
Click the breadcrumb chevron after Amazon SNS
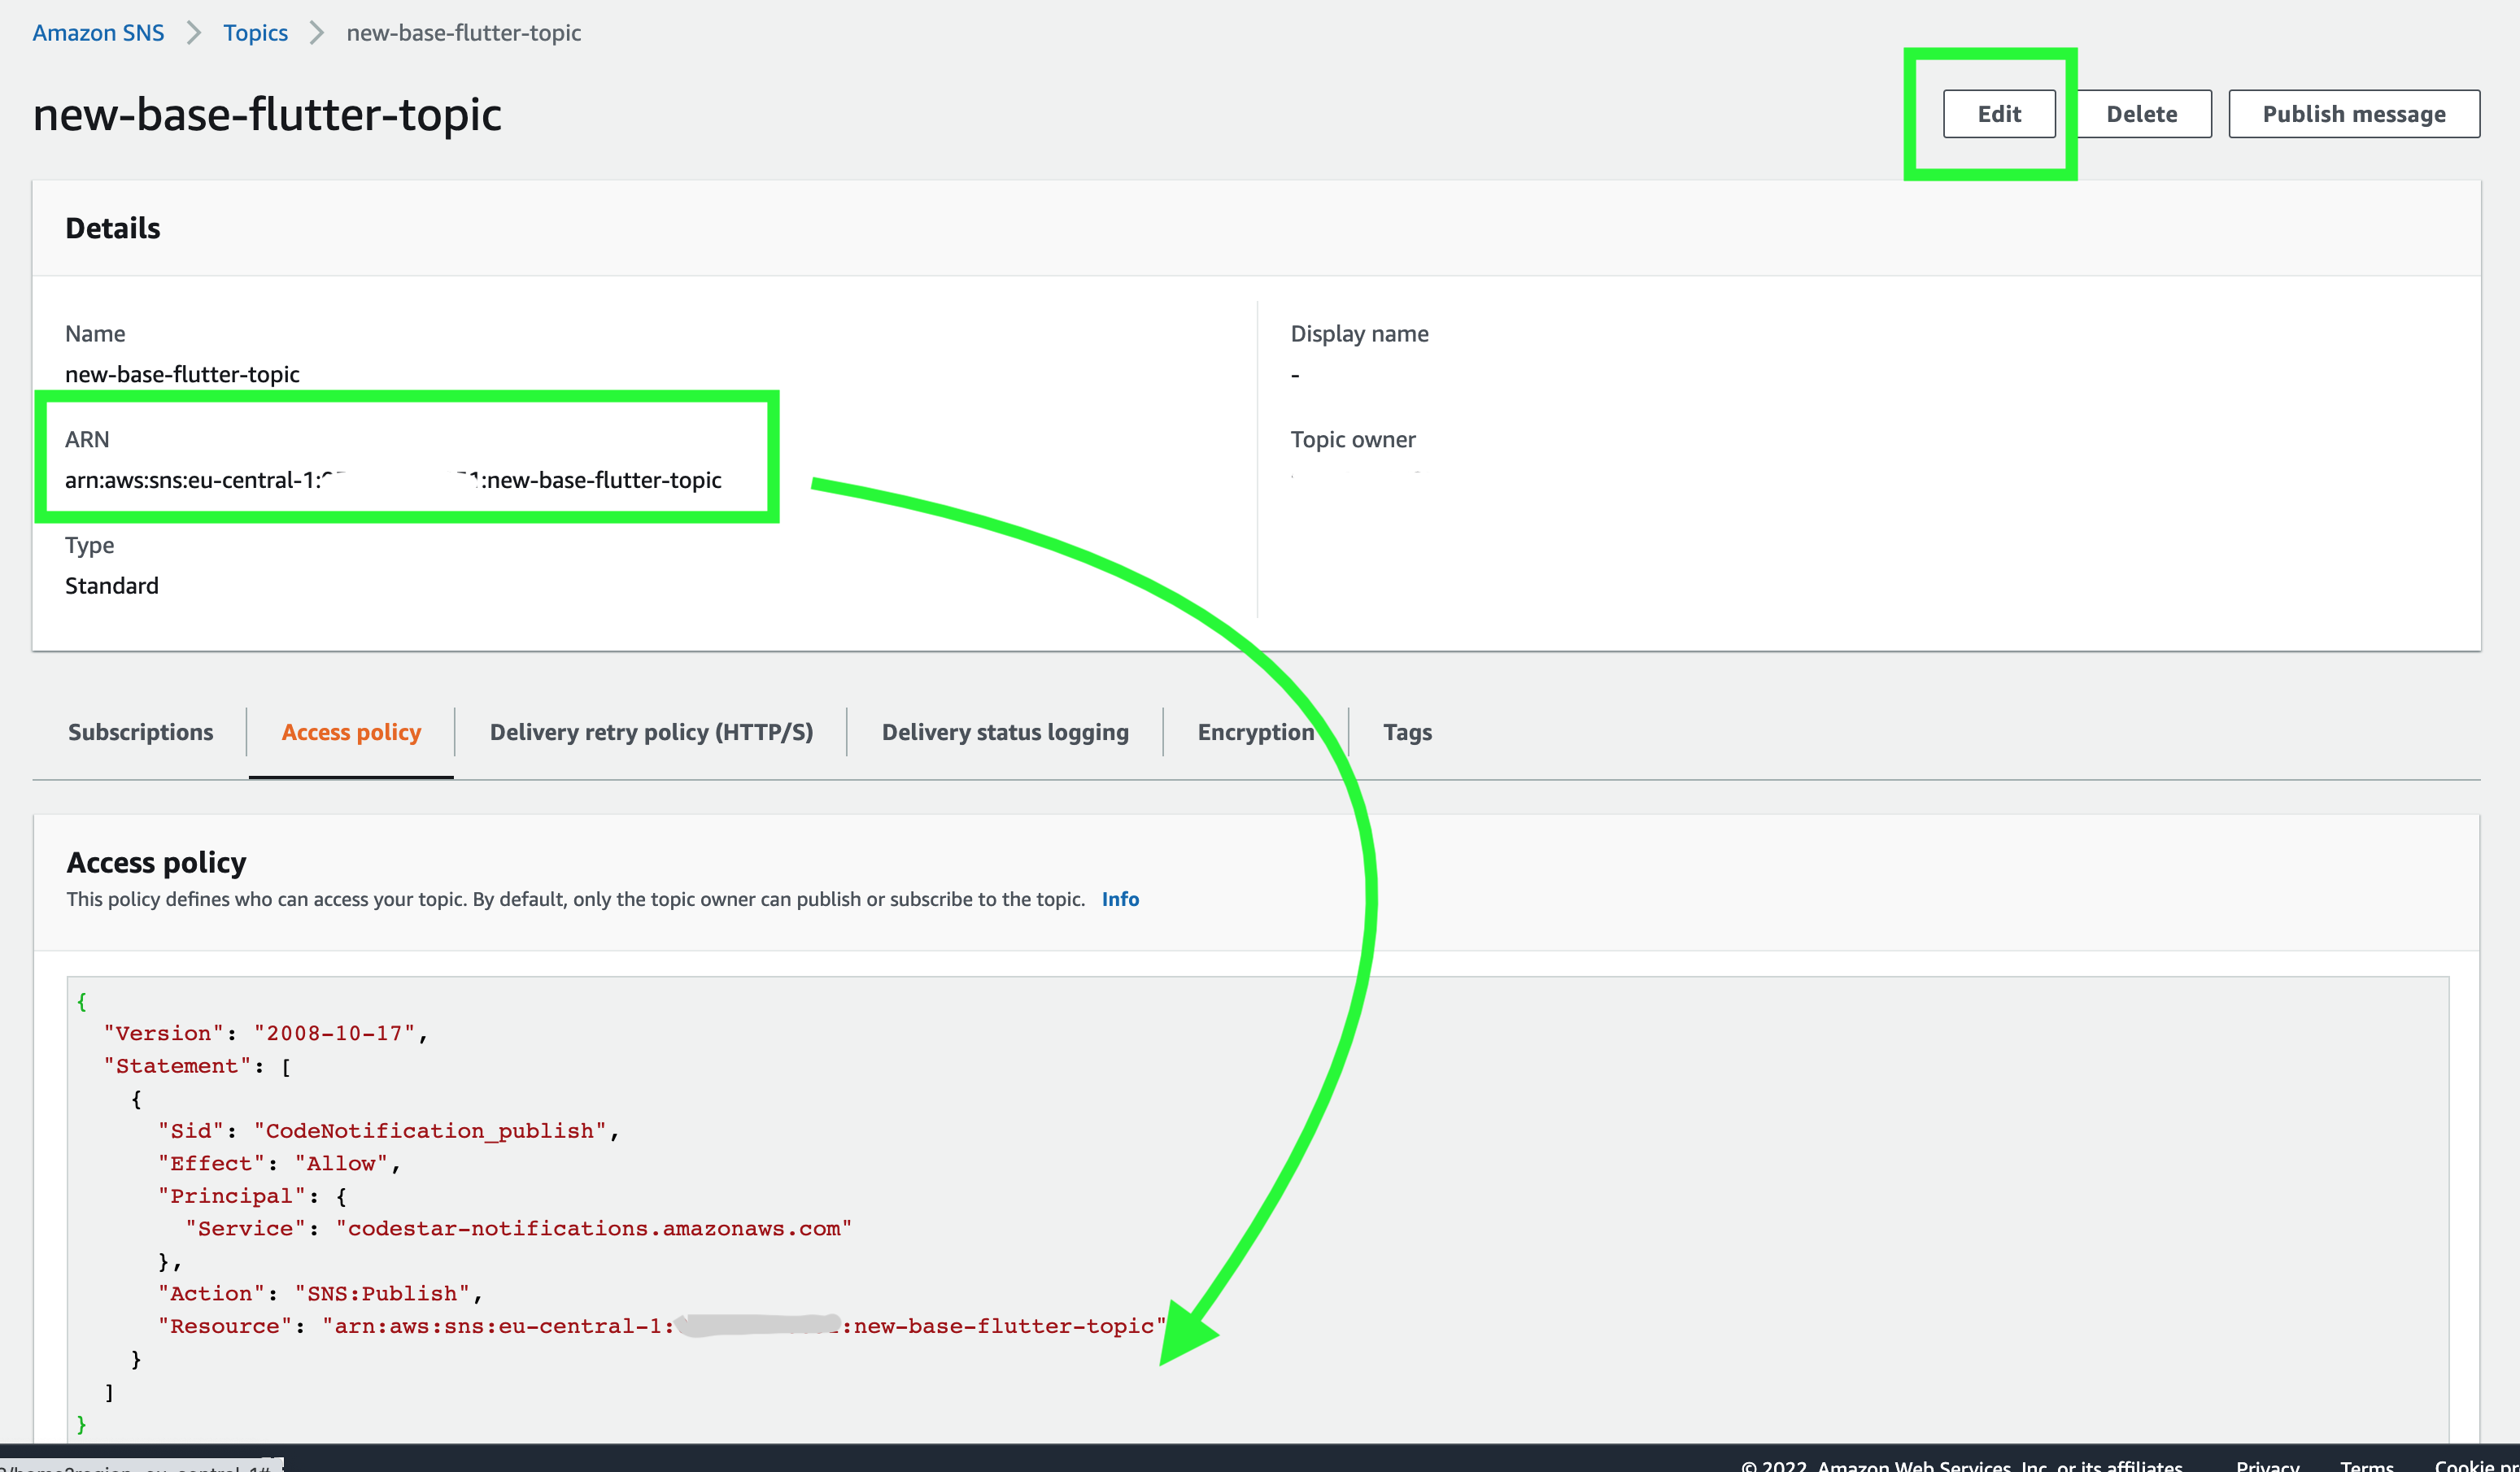tap(194, 33)
